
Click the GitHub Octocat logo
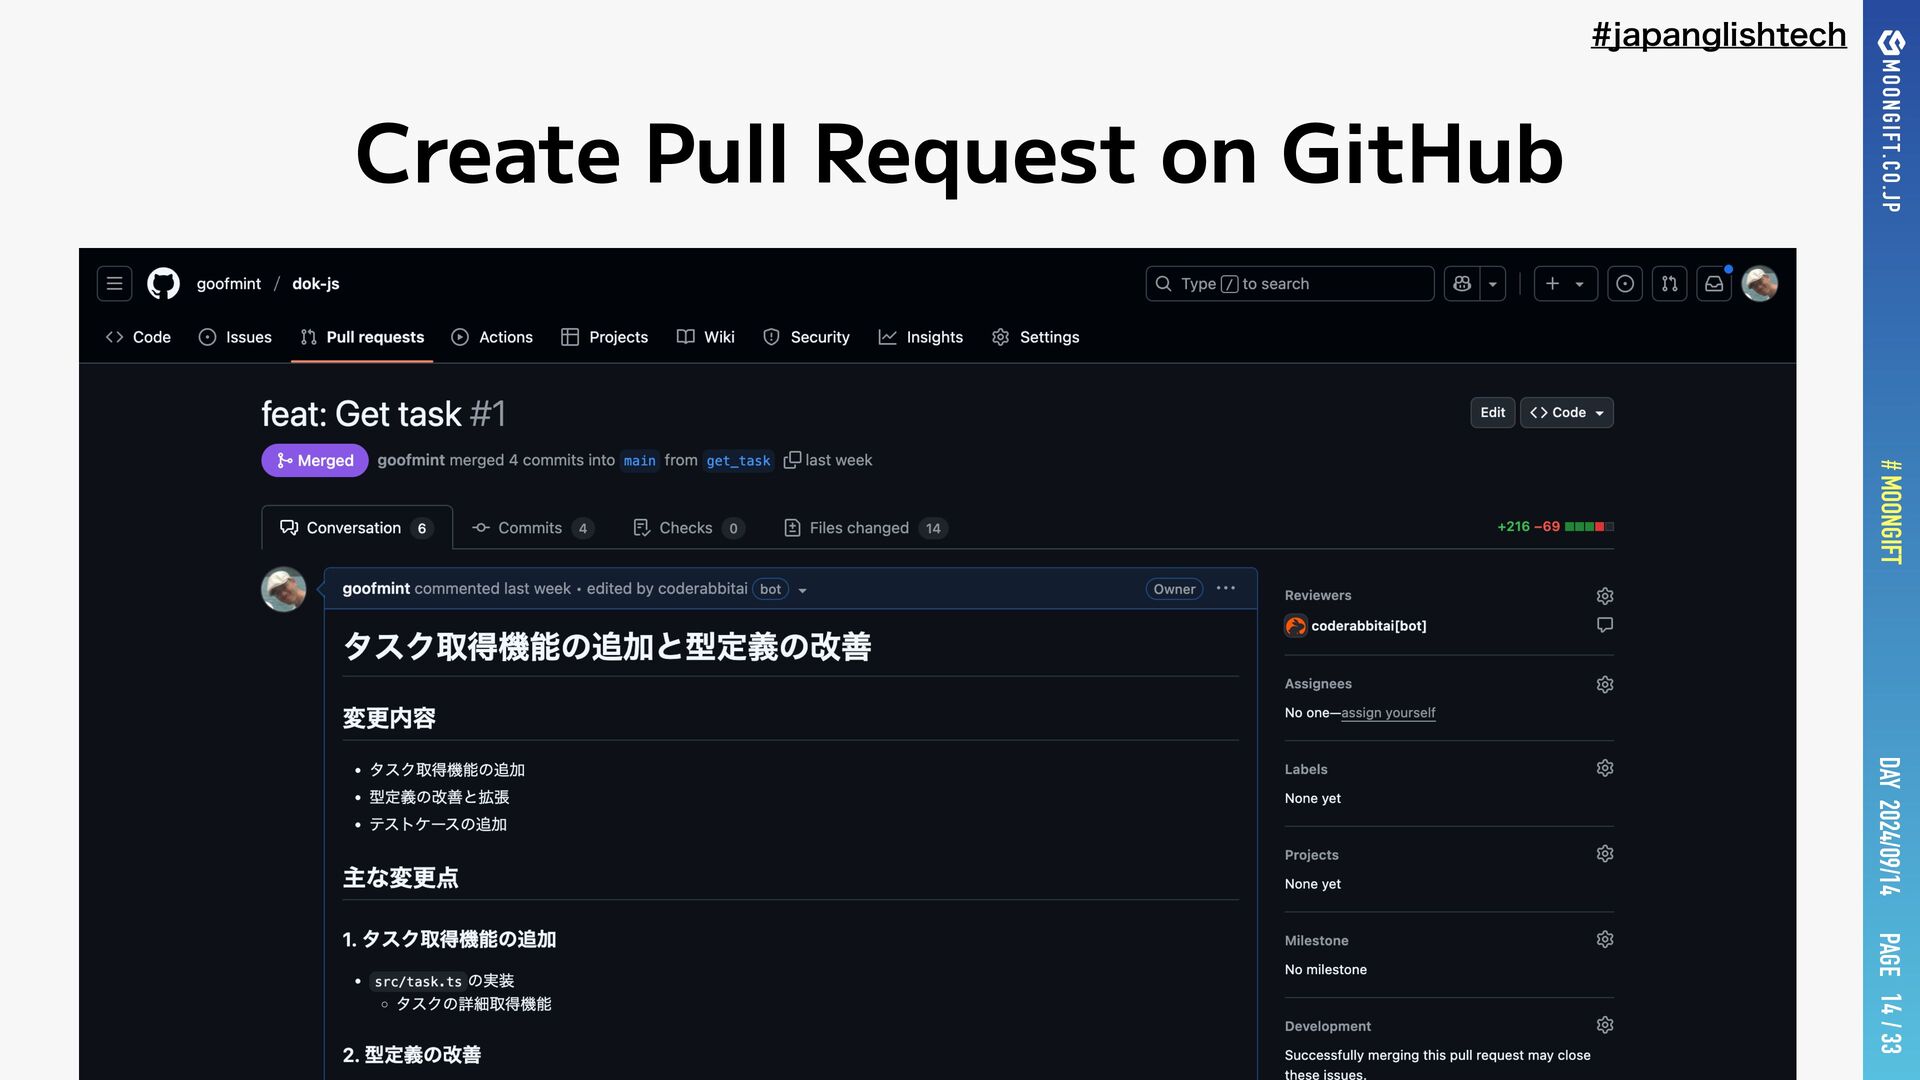tap(163, 284)
